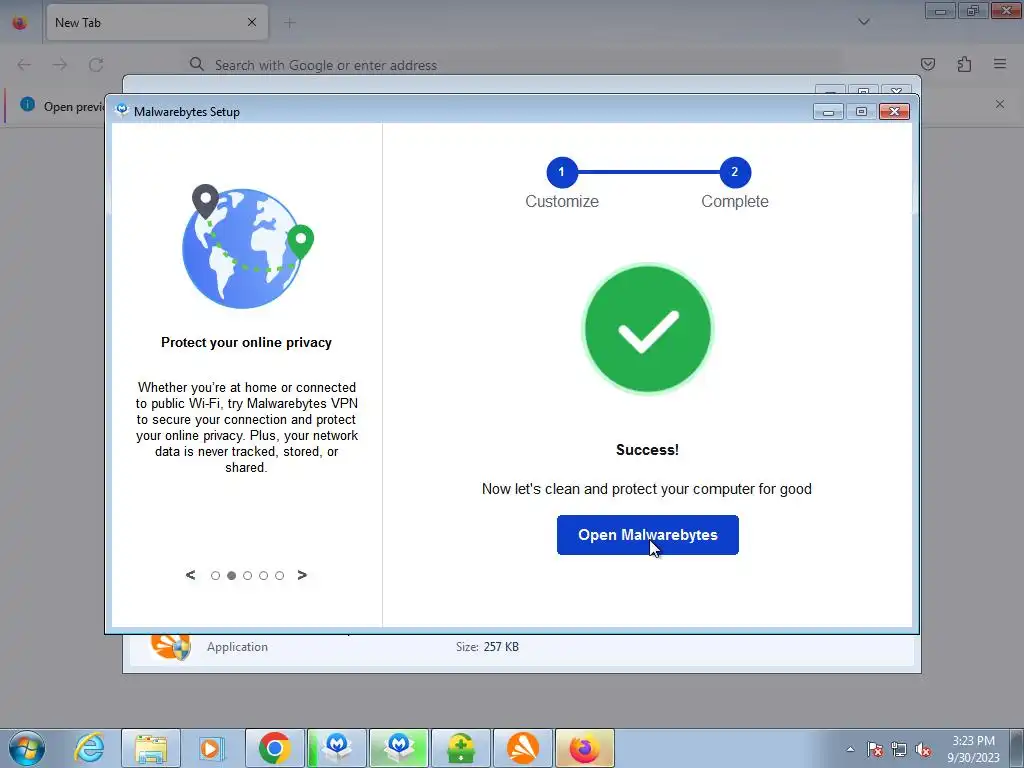
Task: Switch to Firefox on the taskbar
Action: [584, 748]
